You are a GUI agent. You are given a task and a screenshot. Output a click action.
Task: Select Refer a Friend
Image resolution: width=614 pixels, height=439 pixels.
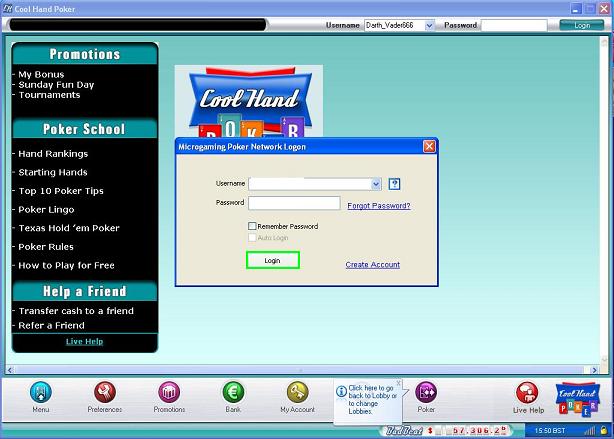[51, 325]
